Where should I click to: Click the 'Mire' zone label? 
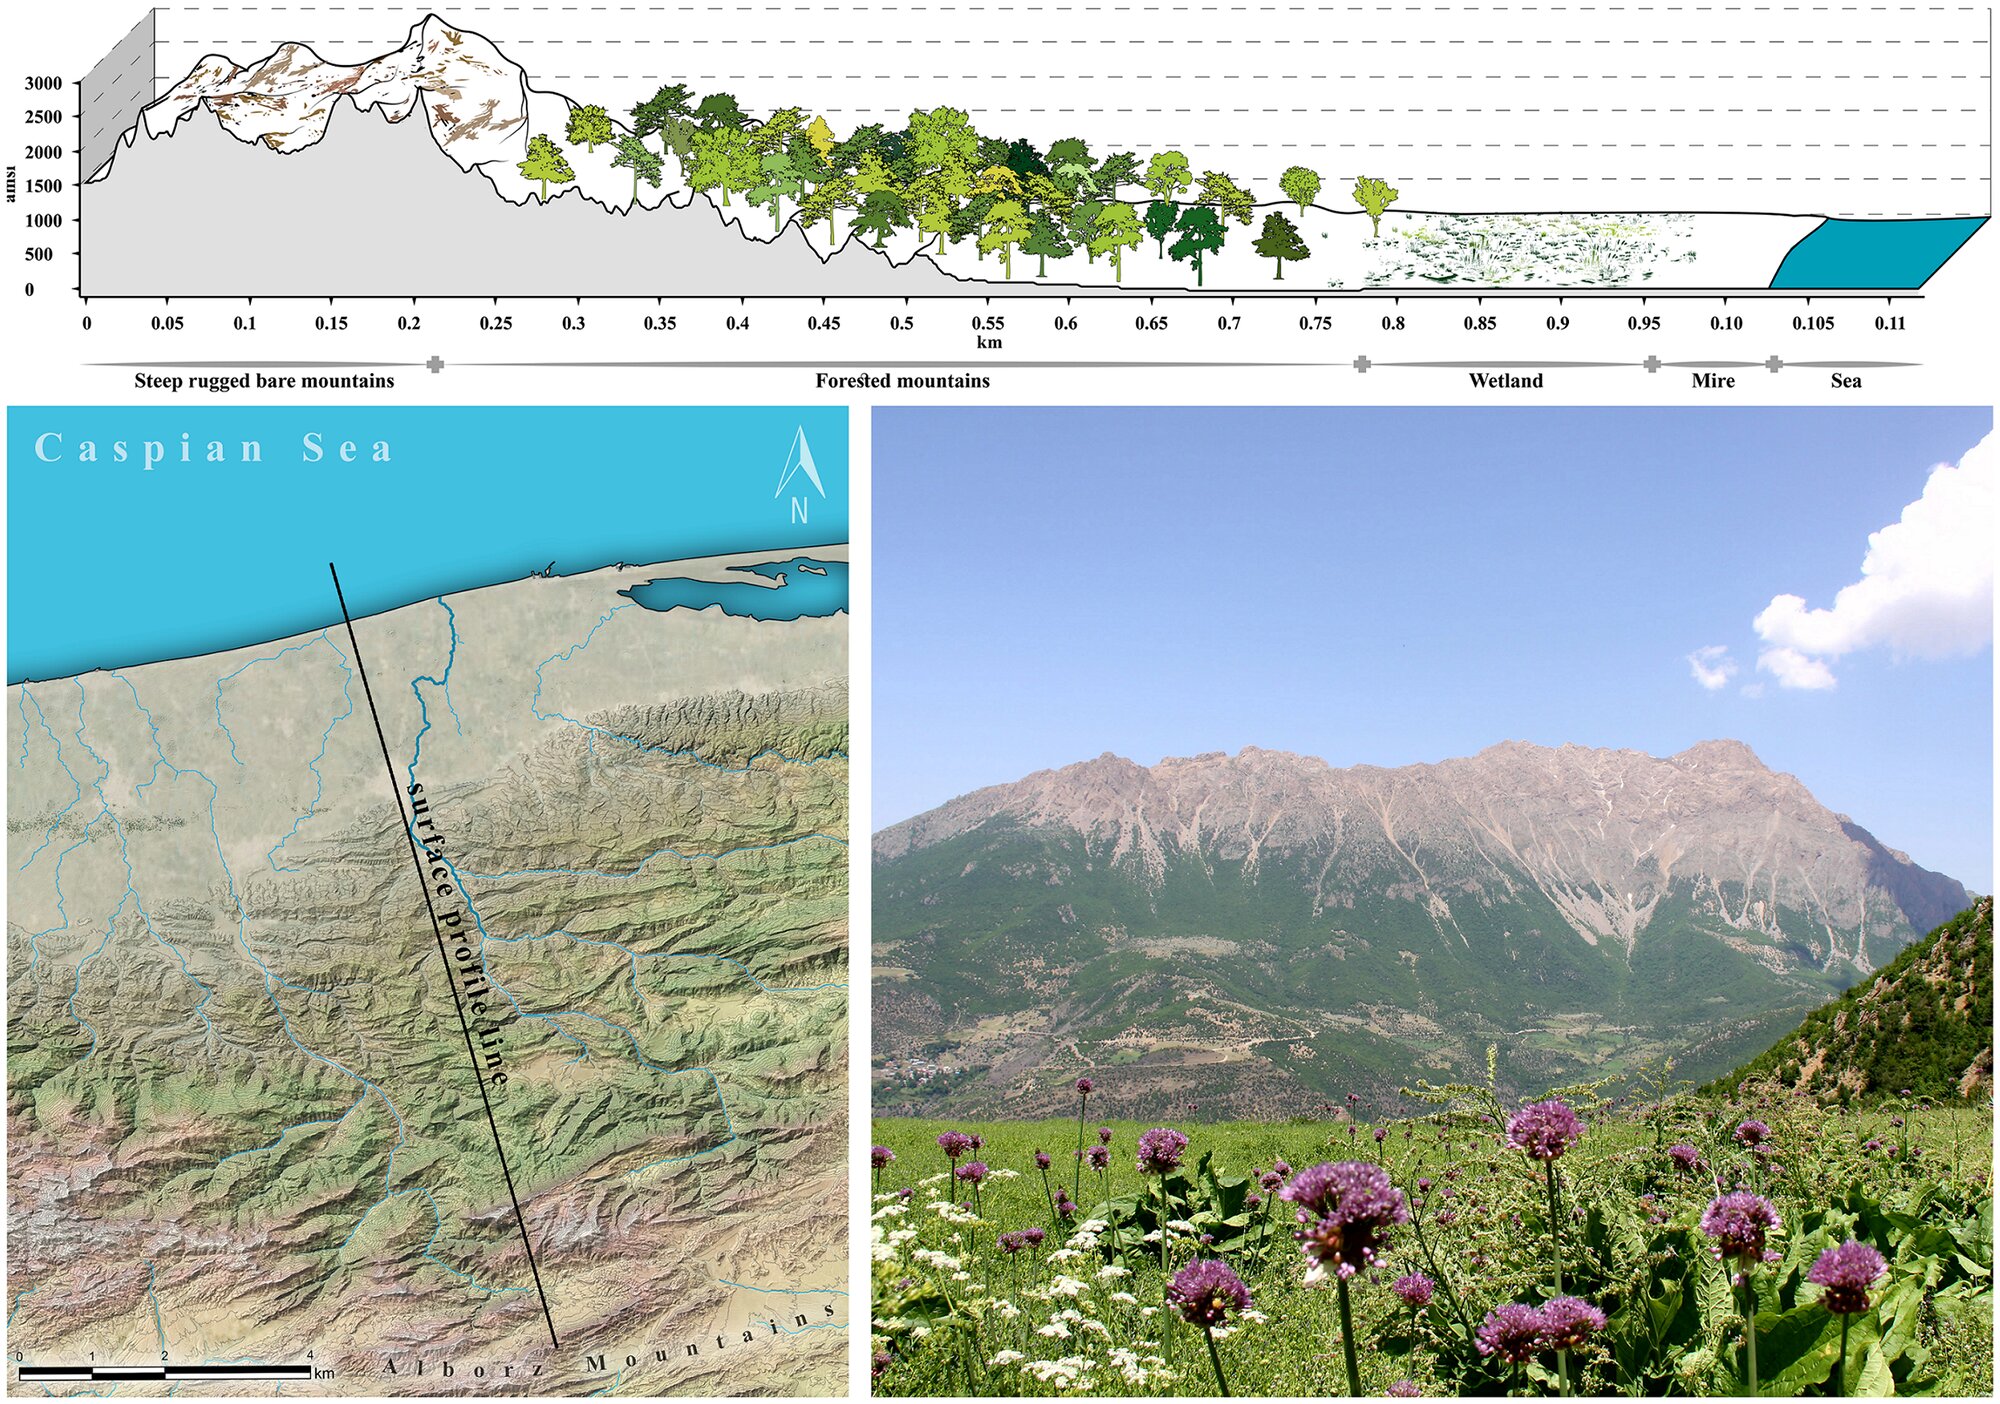coord(1712,381)
